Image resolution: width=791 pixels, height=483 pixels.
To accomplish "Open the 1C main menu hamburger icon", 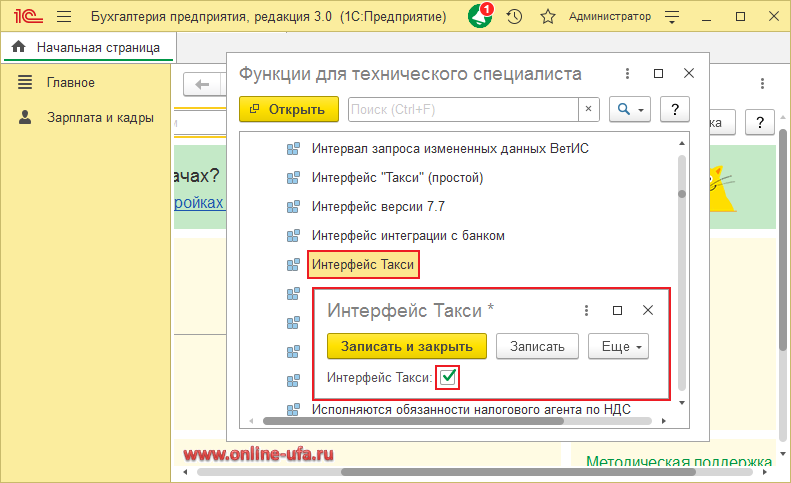I will [x=64, y=17].
